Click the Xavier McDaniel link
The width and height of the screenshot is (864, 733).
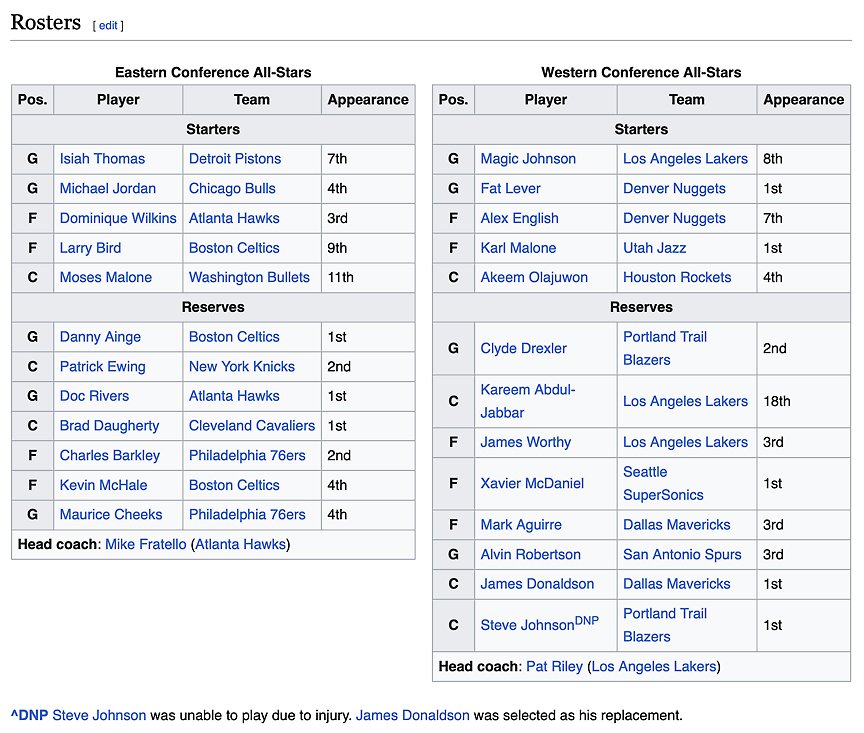(532, 483)
